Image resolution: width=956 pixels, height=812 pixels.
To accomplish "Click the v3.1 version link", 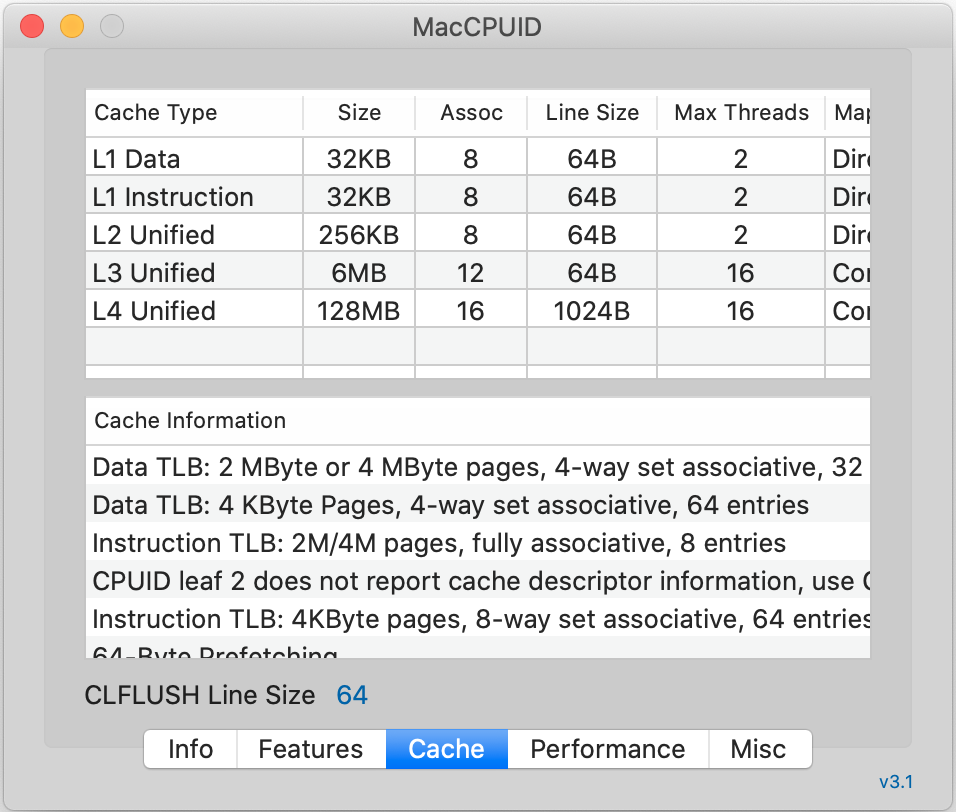I will 896,782.
